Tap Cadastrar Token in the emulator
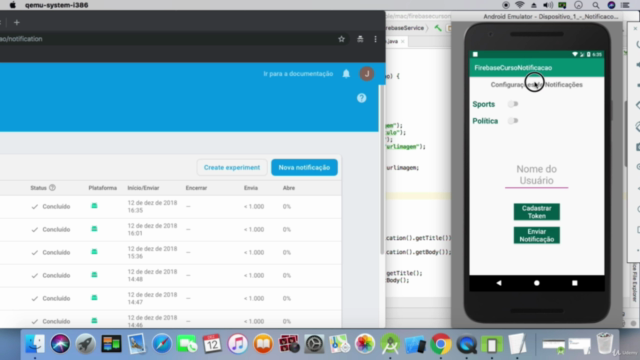Image resolution: width=640 pixels, height=360 pixels. point(536,212)
